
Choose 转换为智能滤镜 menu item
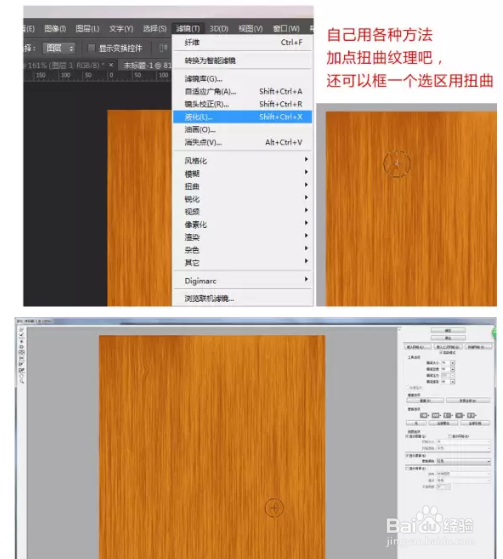pyautogui.click(x=242, y=61)
